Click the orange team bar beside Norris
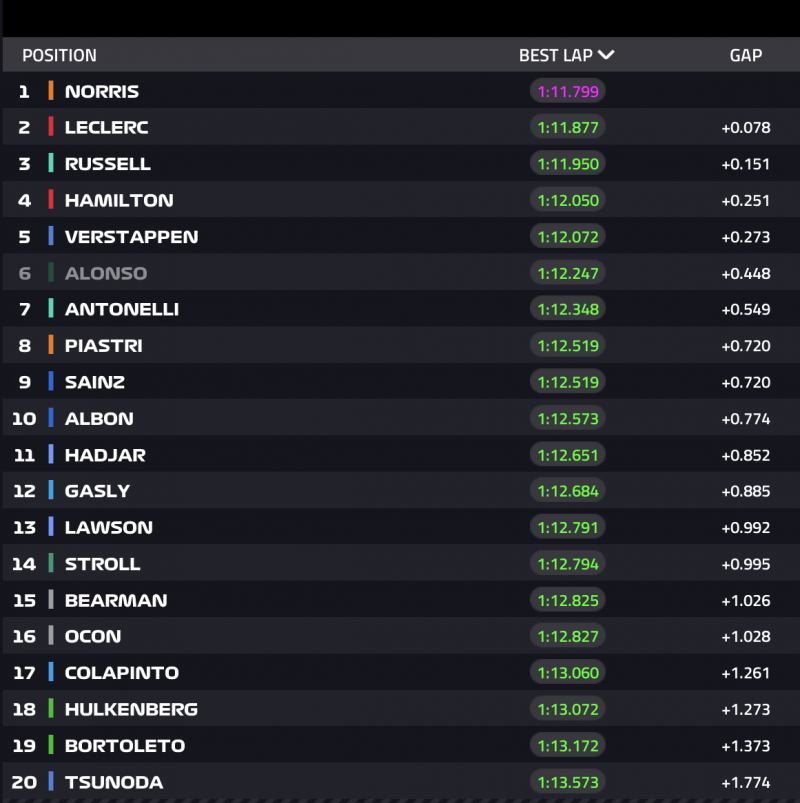The image size is (800, 803). tap(51, 91)
